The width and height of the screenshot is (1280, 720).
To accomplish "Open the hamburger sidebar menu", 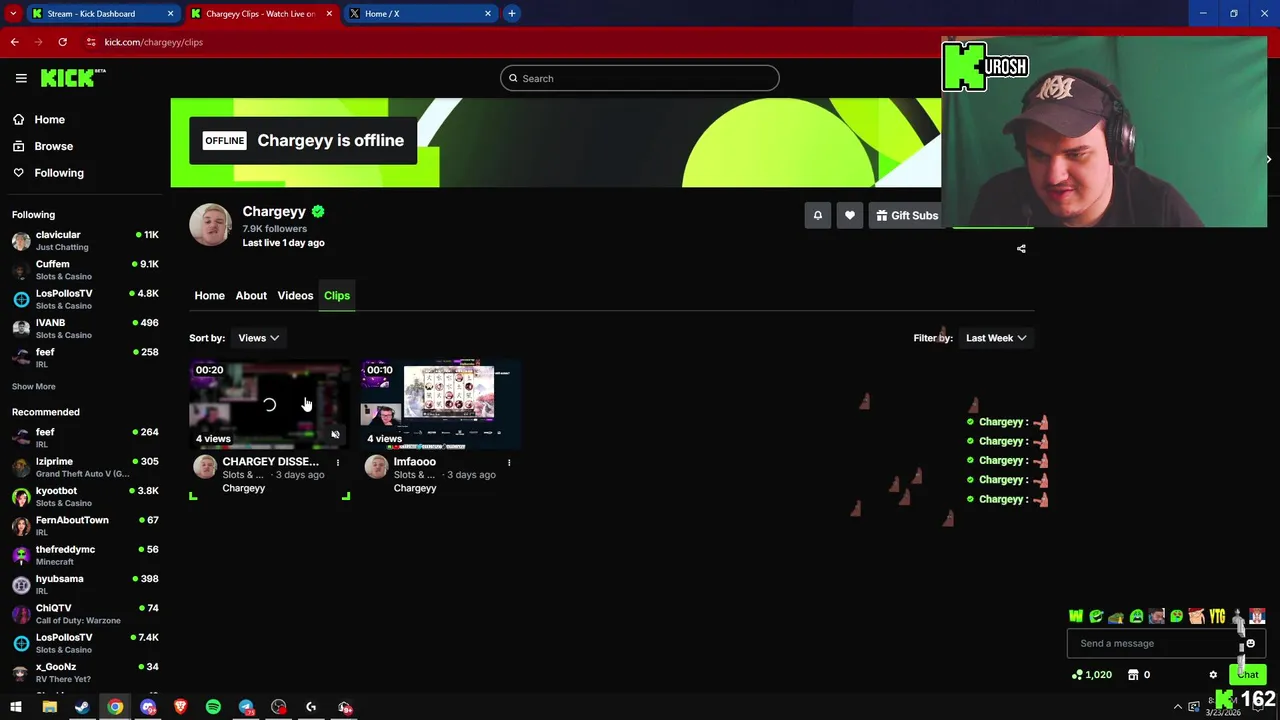I will (21, 78).
